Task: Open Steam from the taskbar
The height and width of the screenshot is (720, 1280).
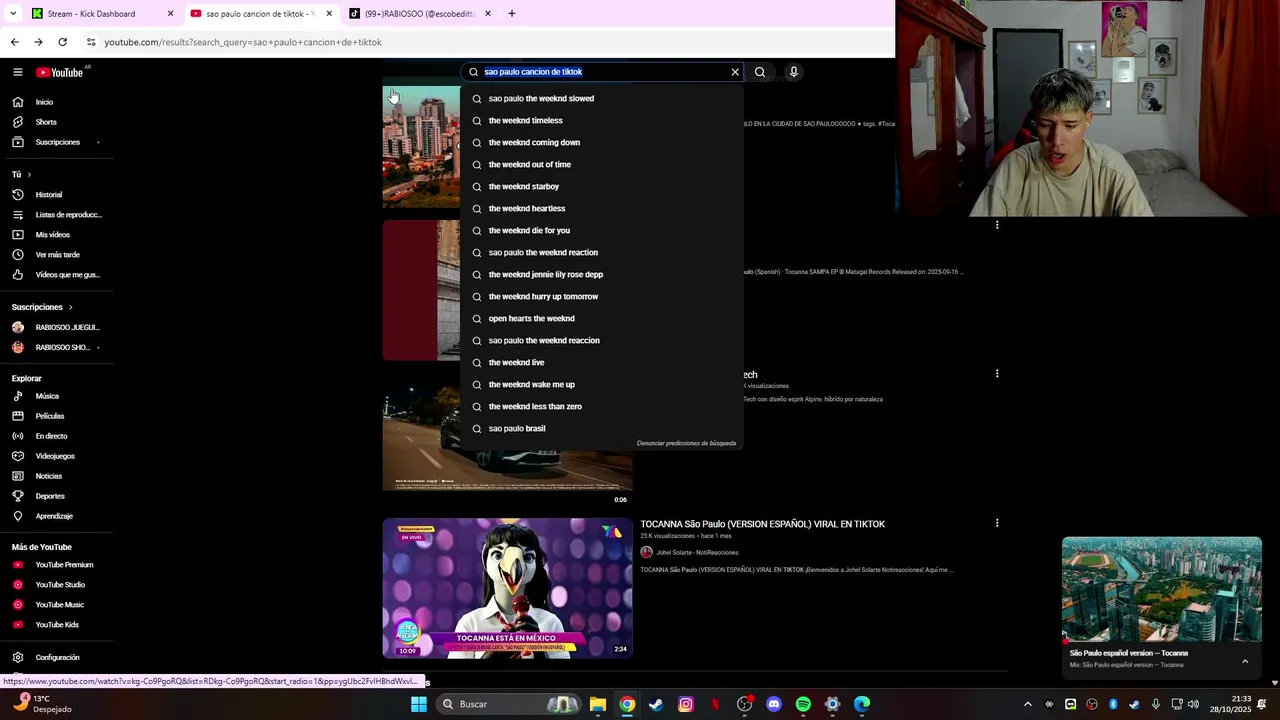Action: click(x=656, y=705)
